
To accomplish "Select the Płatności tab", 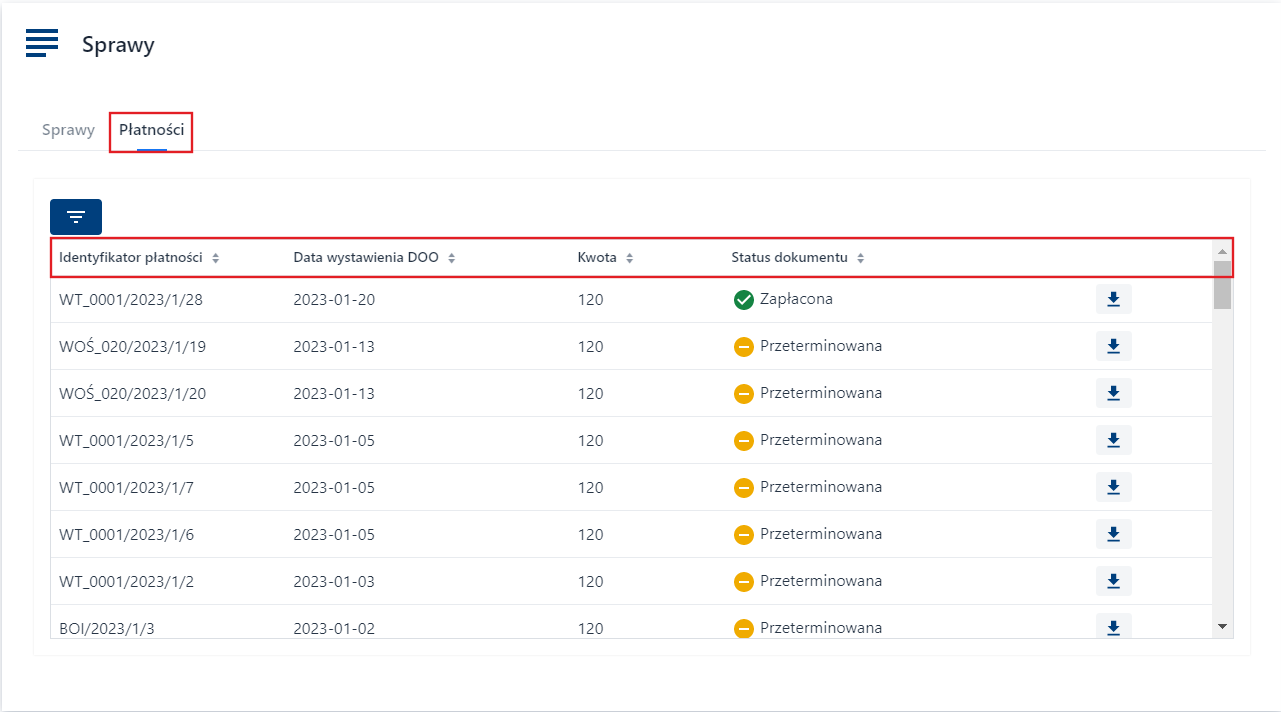I will pos(151,130).
